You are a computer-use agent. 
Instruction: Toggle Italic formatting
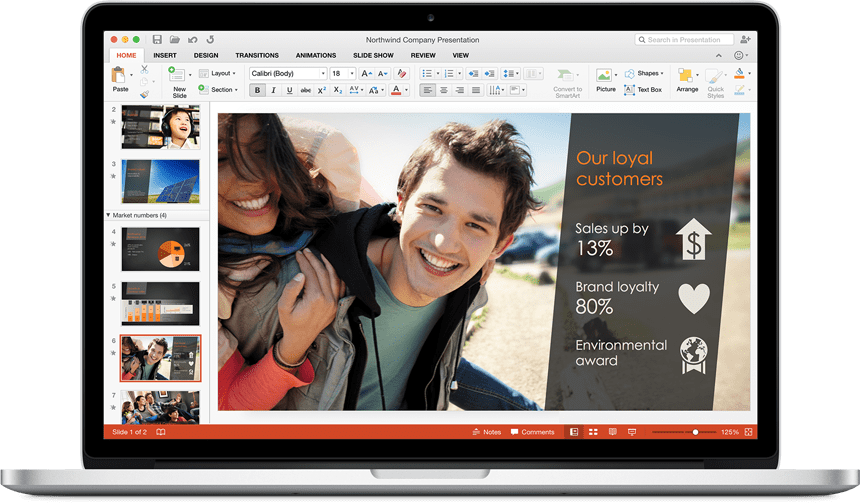tap(274, 90)
